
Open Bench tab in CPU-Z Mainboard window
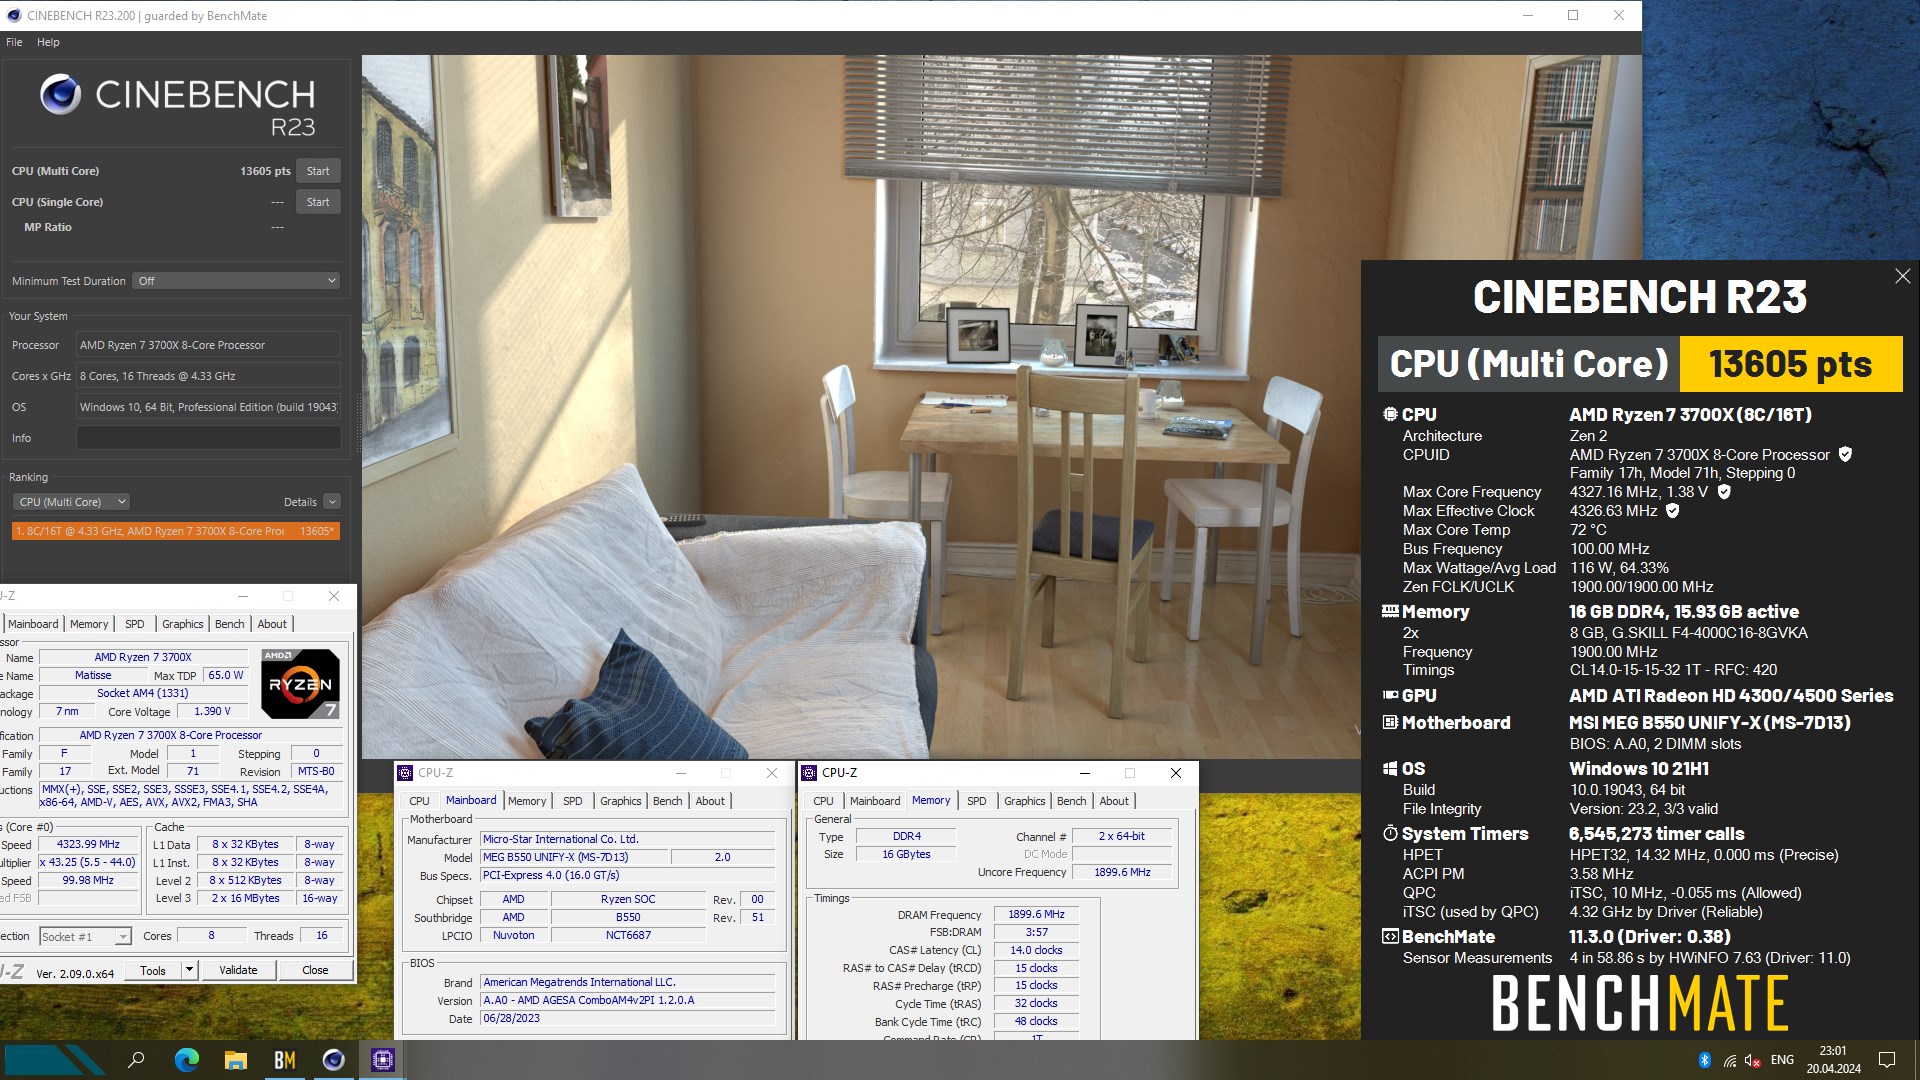click(x=668, y=801)
